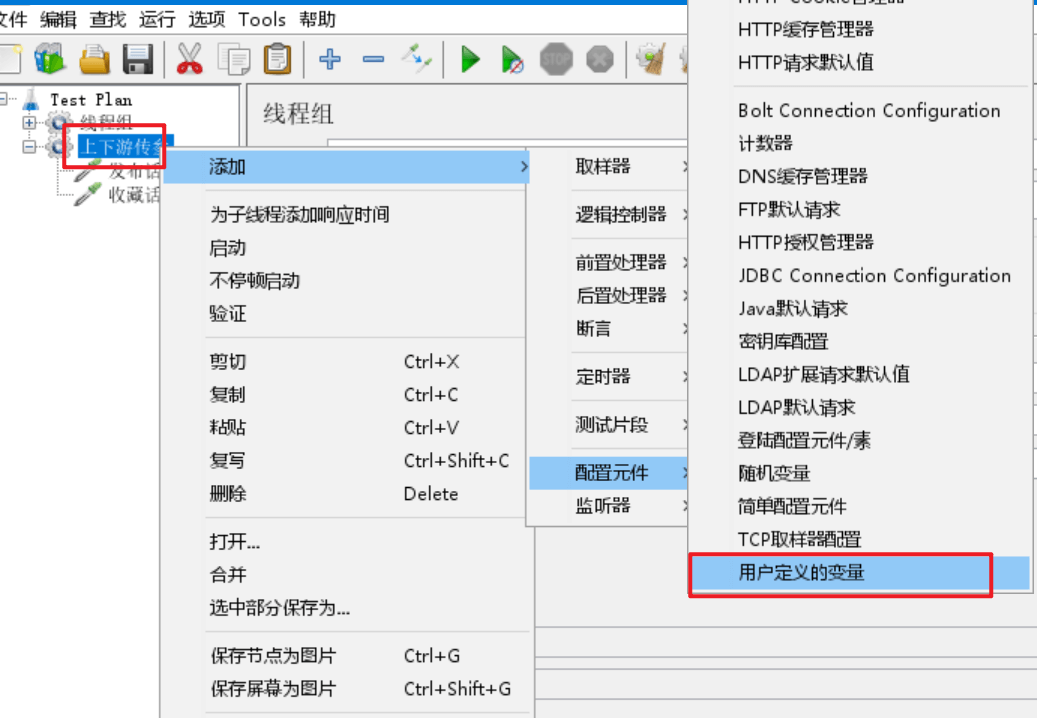
Task: Collapse the Test Plan tree node
Action: click(x=3, y=99)
